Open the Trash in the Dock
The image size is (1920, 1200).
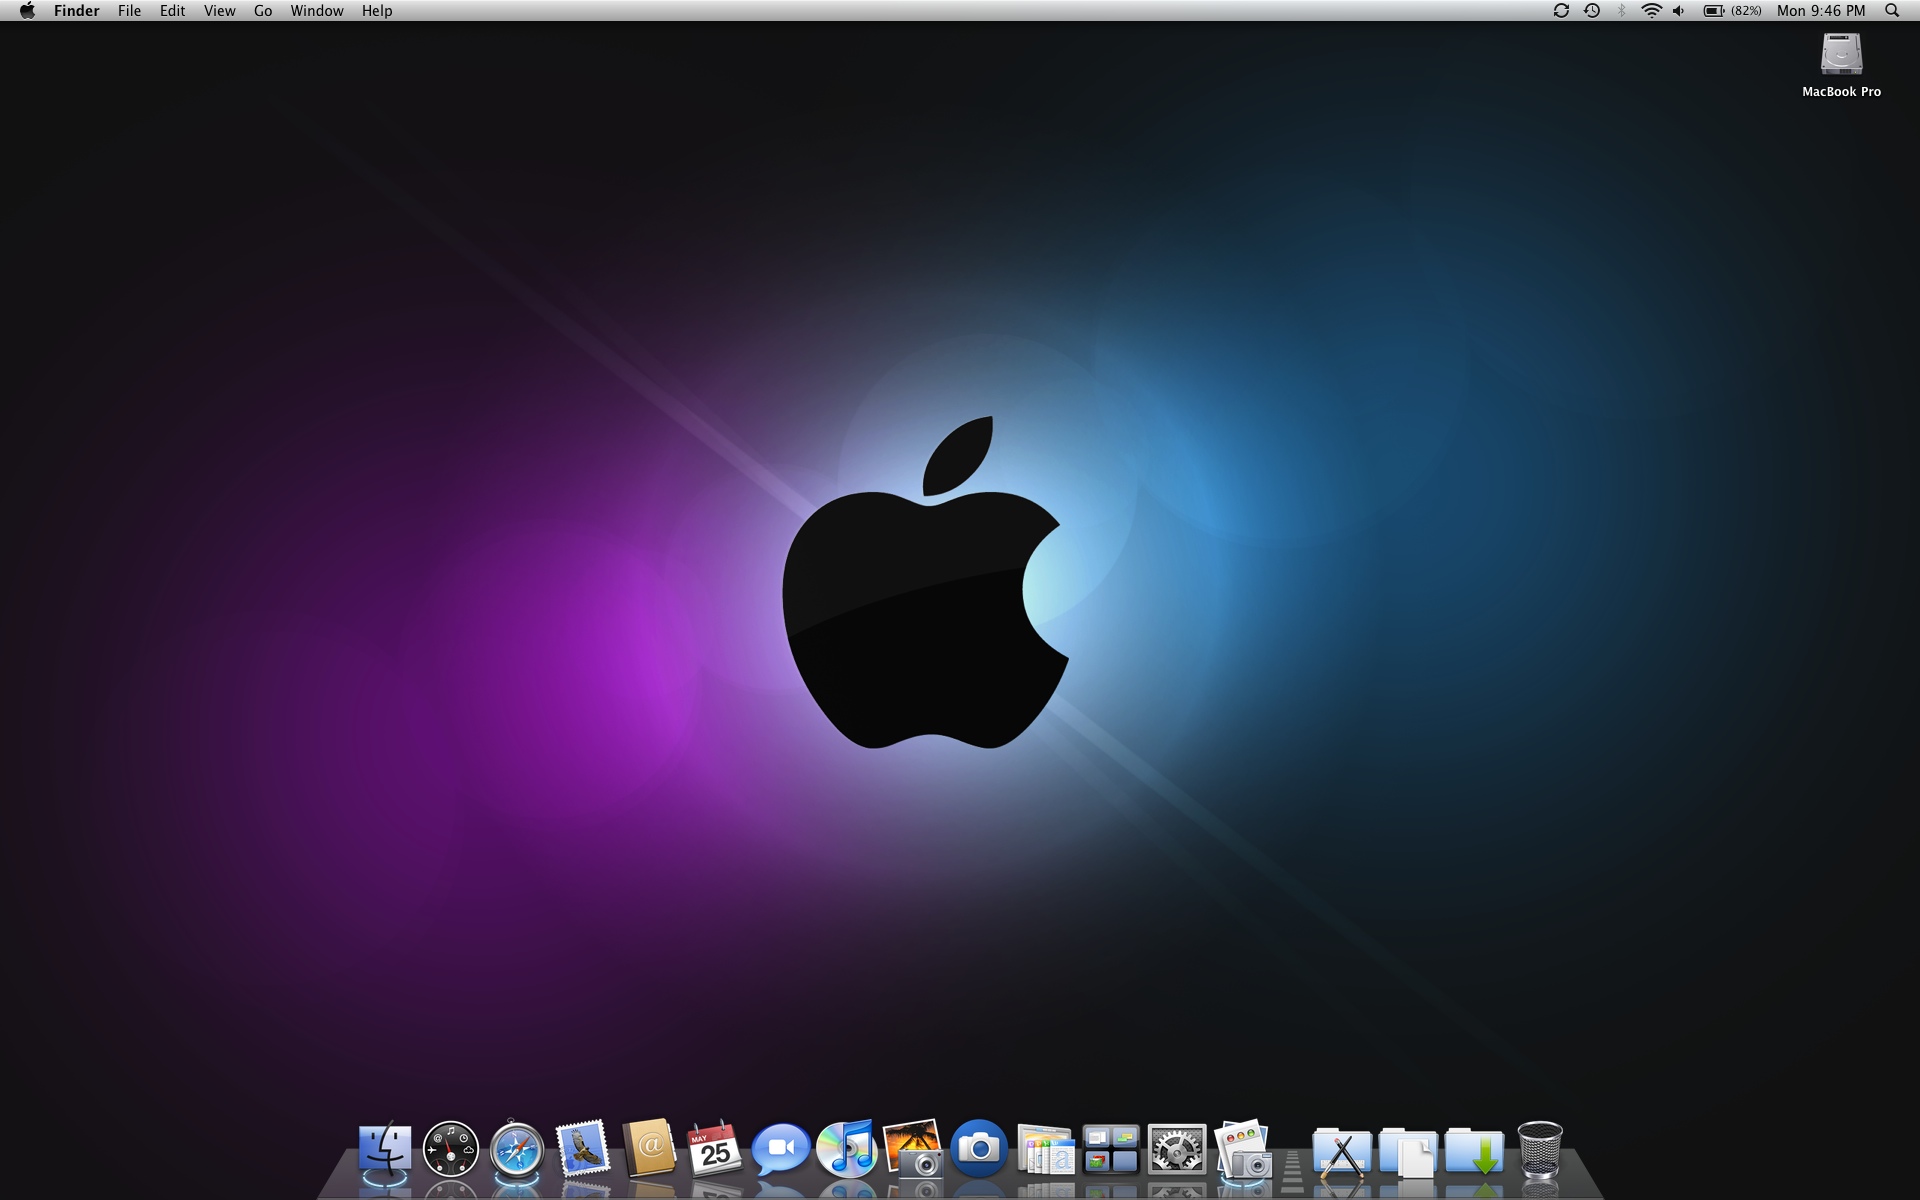[x=1540, y=1149]
